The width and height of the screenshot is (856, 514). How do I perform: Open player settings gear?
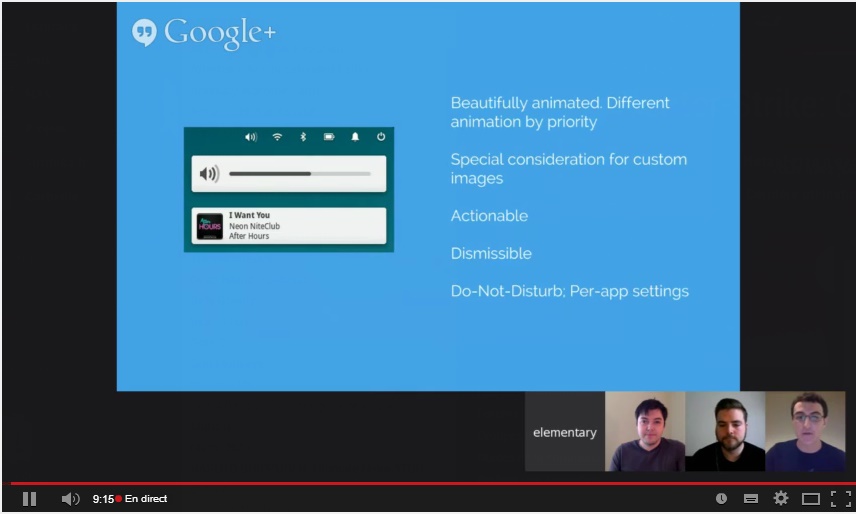[781, 498]
